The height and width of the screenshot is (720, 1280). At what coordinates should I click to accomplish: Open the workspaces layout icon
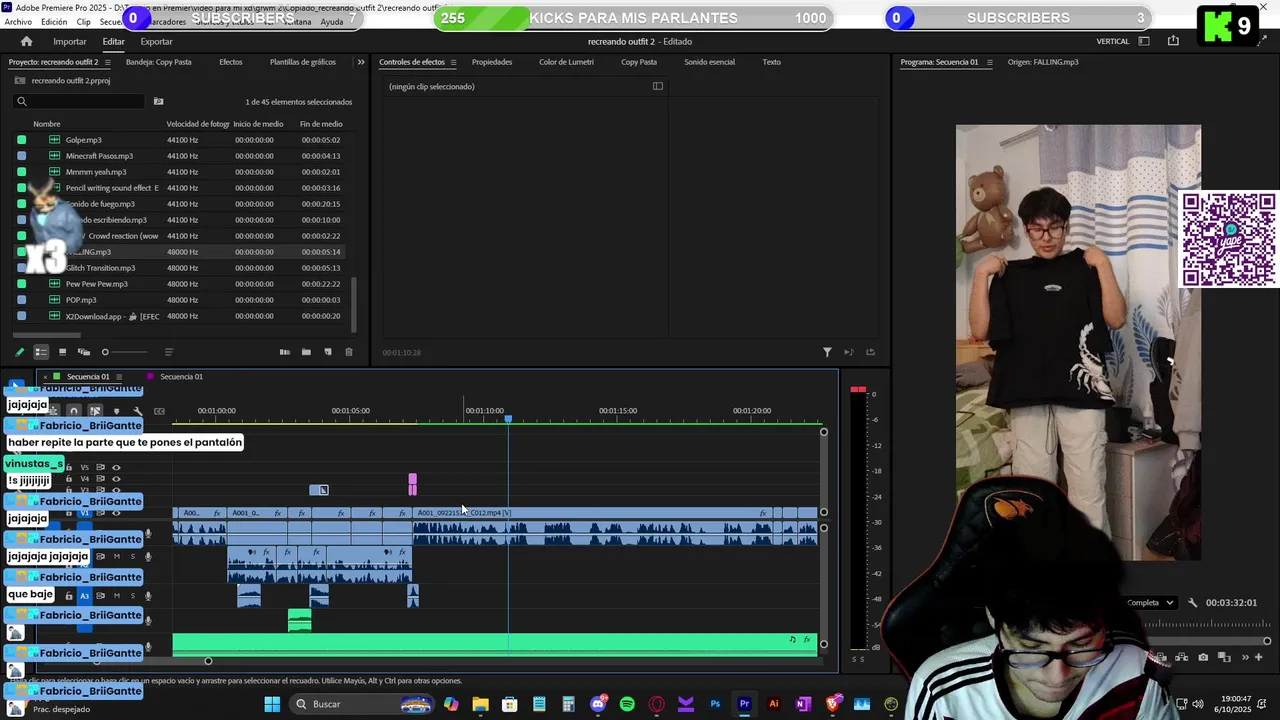click(1144, 41)
